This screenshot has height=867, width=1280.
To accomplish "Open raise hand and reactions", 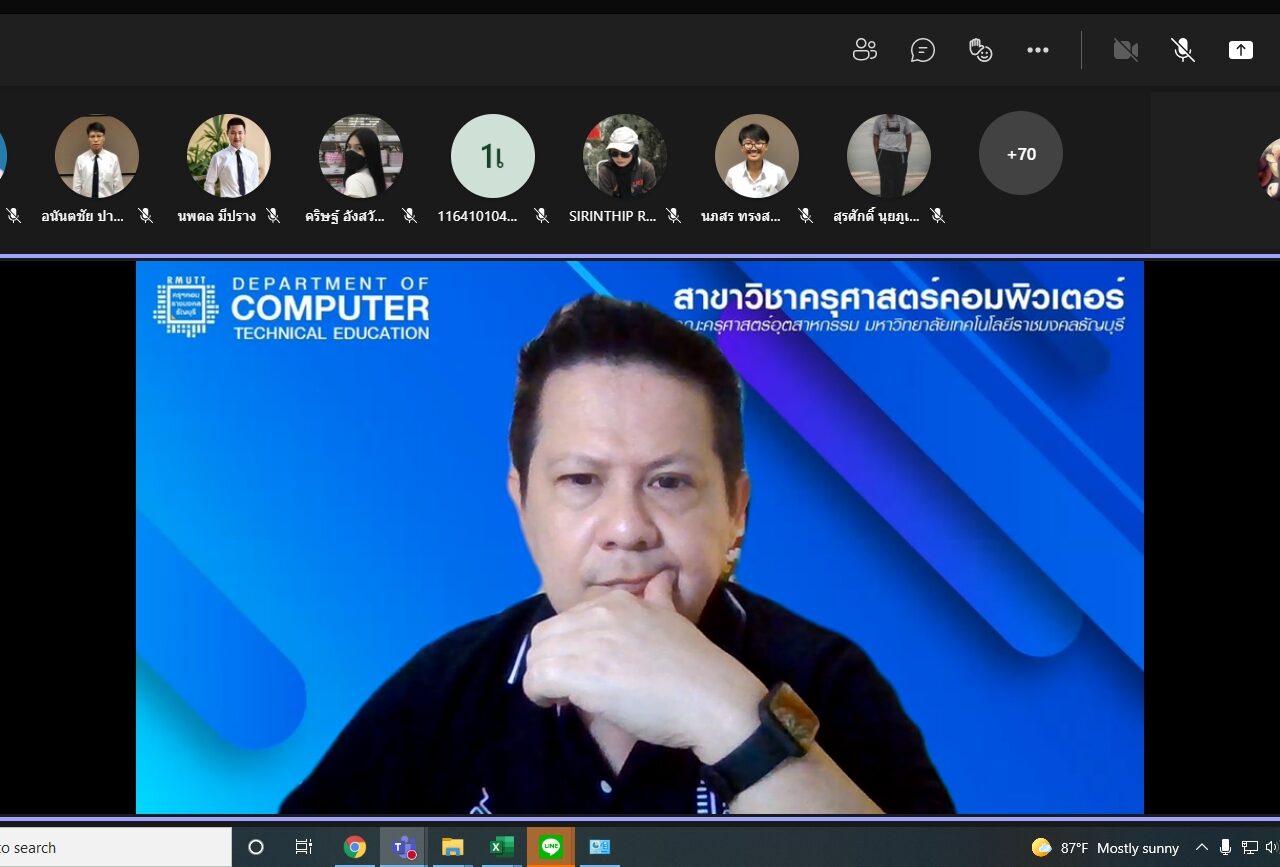I will (x=980, y=50).
